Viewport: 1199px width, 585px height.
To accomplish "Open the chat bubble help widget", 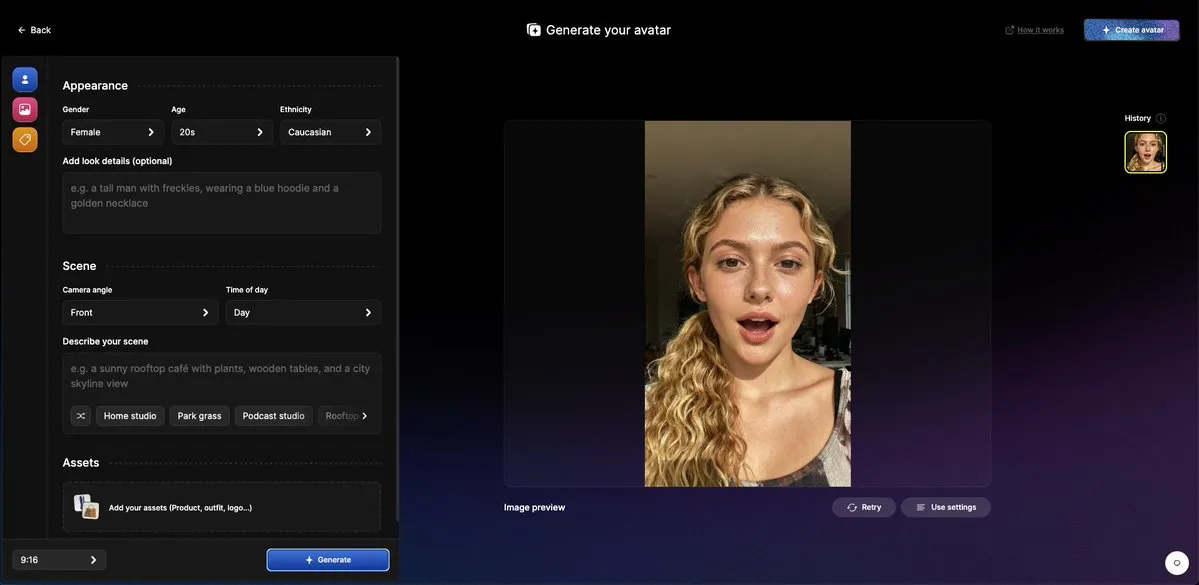I will 1177,563.
